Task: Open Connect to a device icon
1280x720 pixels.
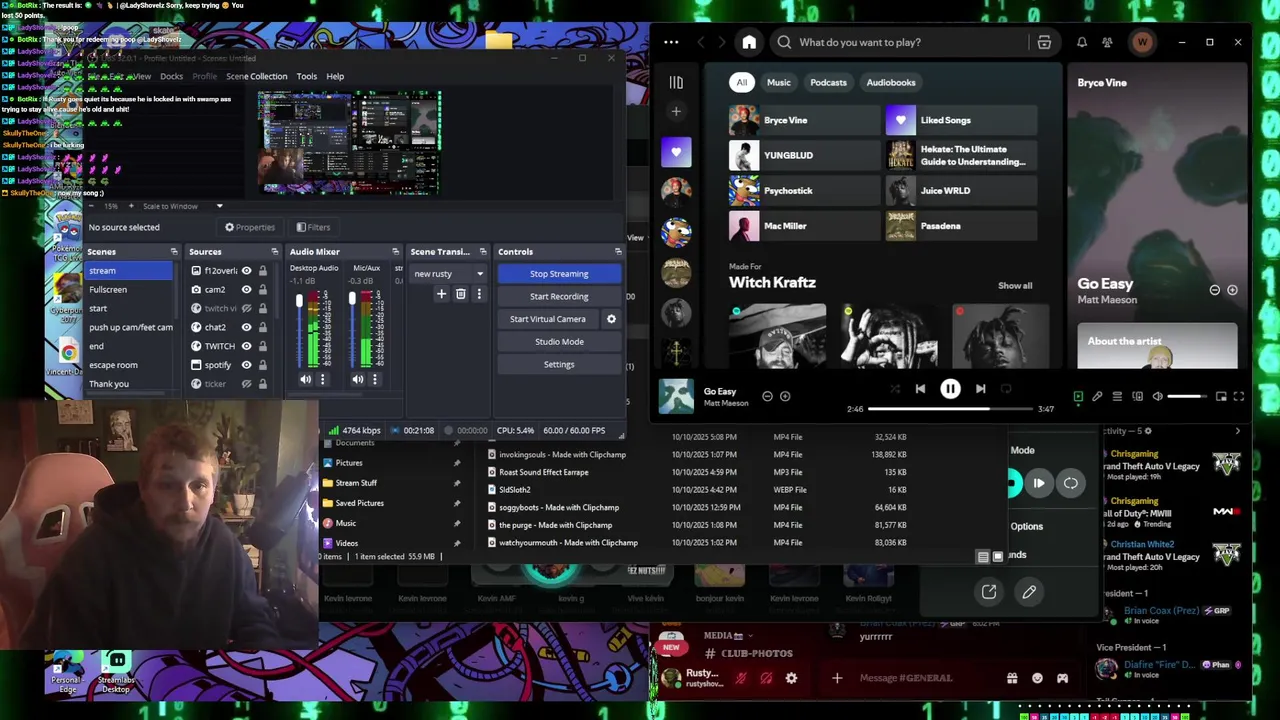Action: click(x=1137, y=397)
